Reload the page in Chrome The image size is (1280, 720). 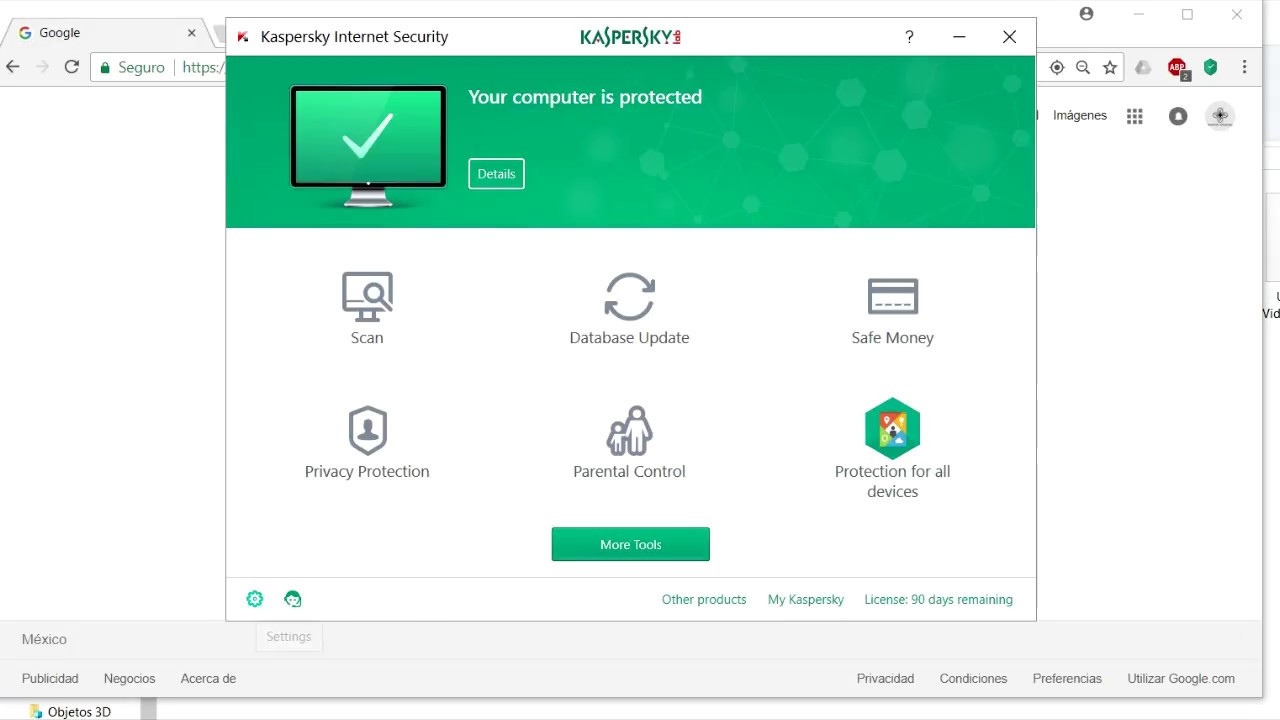71,67
